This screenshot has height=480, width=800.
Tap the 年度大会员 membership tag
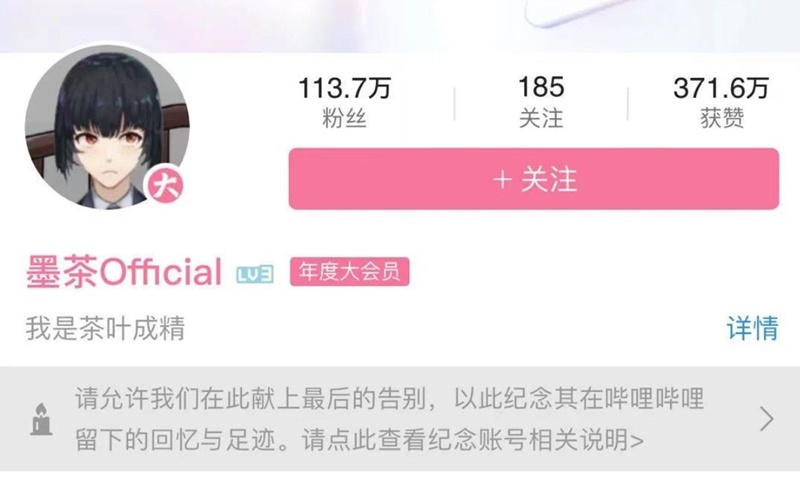[349, 271]
